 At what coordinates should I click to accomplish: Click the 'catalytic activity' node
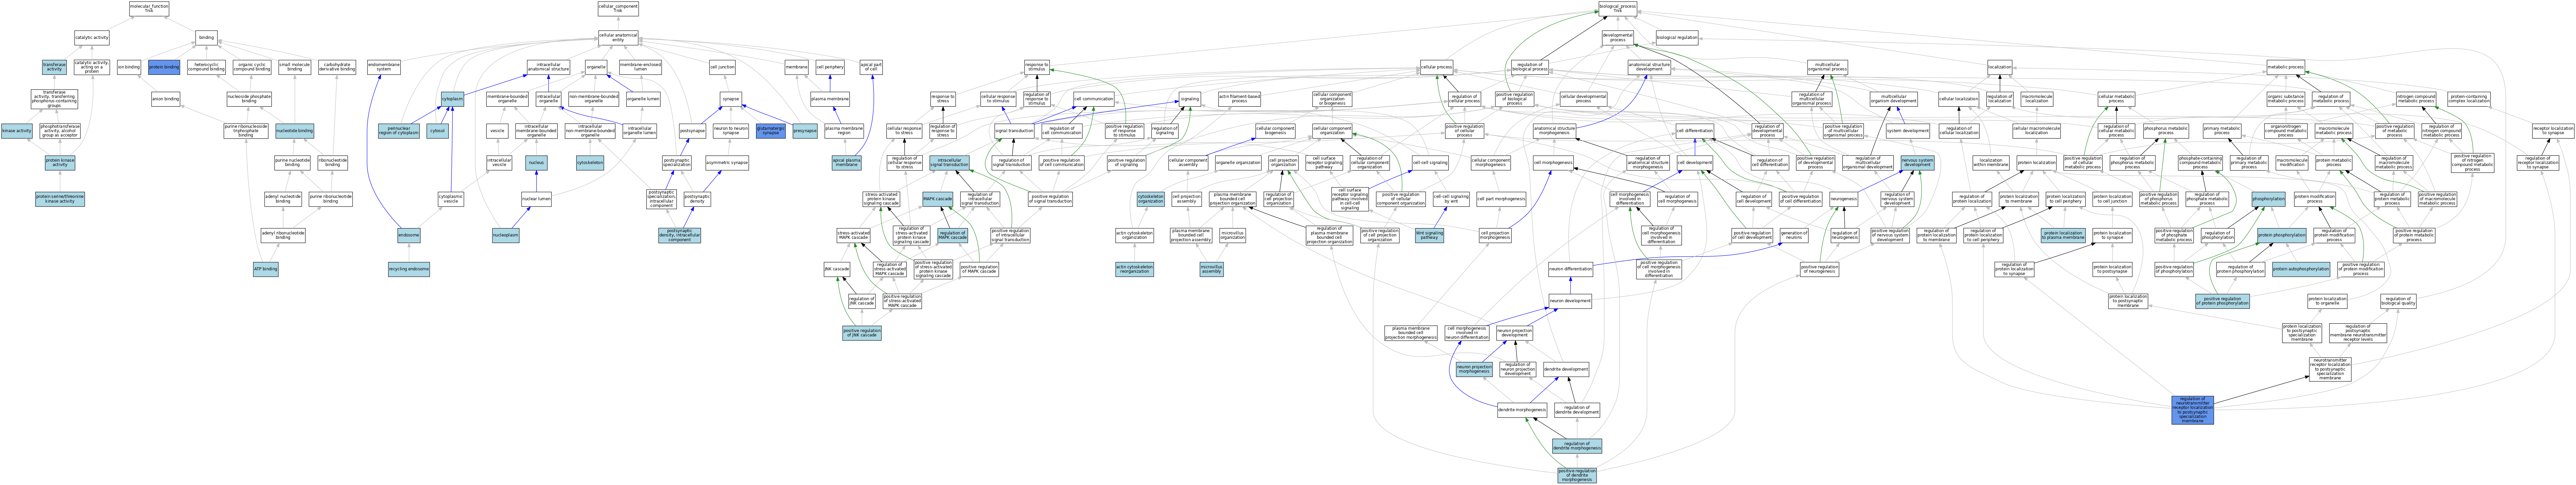[x=92, y=38]
